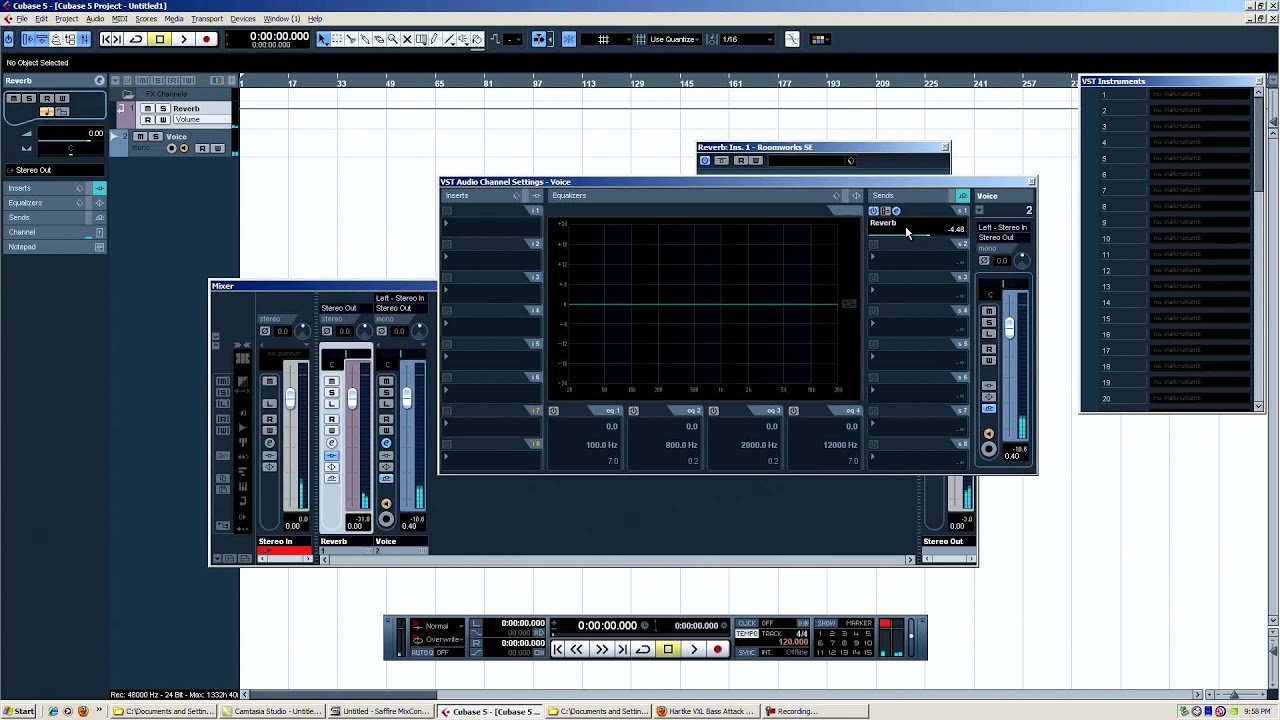1280x720 pixels.
Task: Mute the Voice channel in the Mixer
Action: (386, 381)
